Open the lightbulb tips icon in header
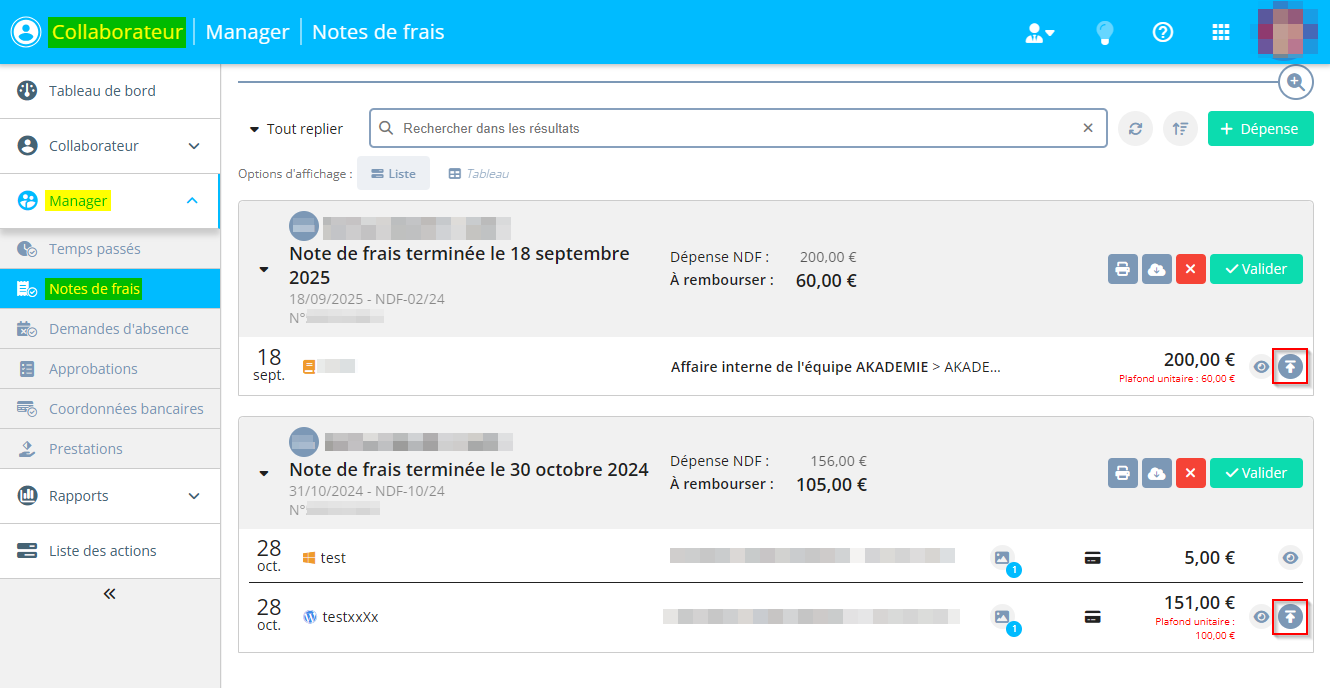Screen dimensions: 1330x688 1104,32
